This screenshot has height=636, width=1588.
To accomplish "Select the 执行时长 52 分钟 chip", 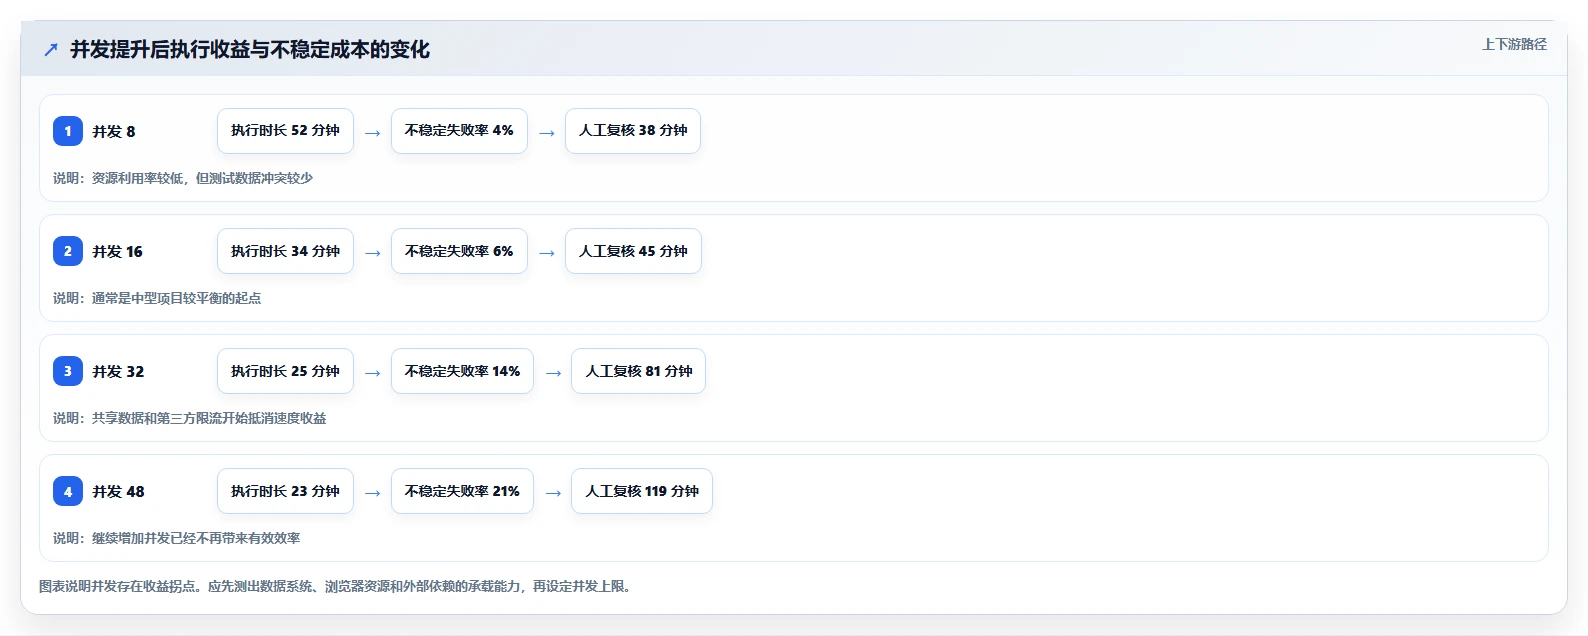I will pyautogui.click(x=285, y=131).
